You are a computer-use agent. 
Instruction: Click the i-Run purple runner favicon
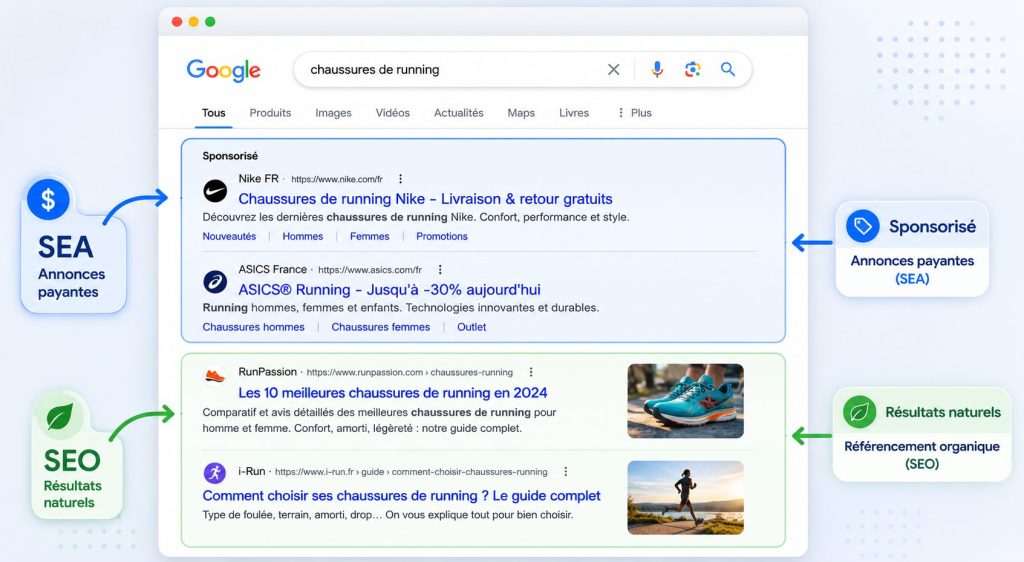pos(214,472)
